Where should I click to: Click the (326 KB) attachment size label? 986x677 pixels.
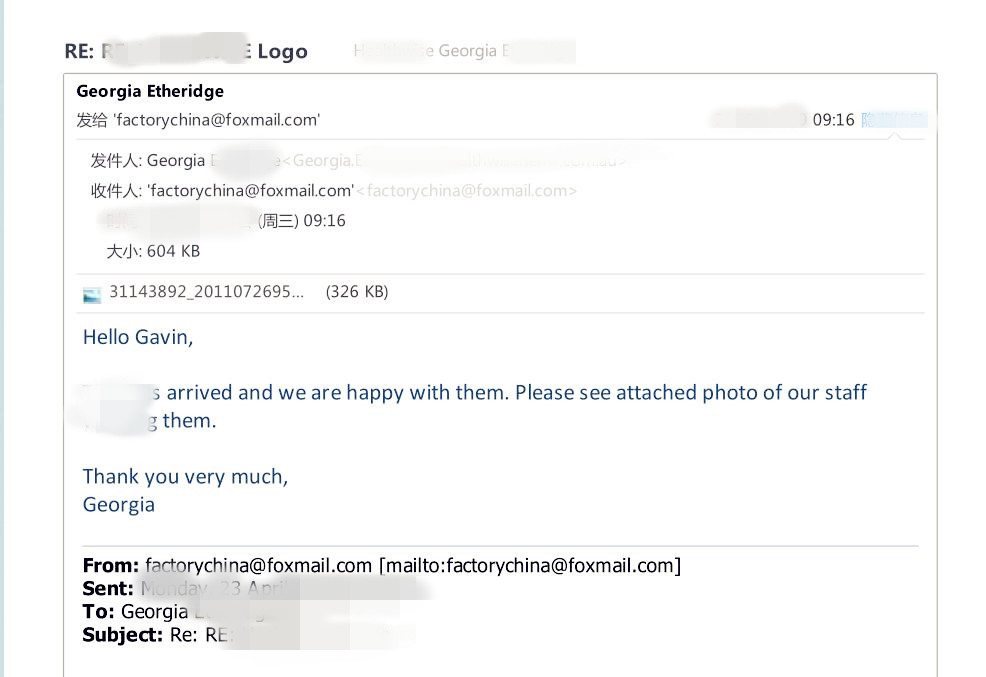coord(357,292)
